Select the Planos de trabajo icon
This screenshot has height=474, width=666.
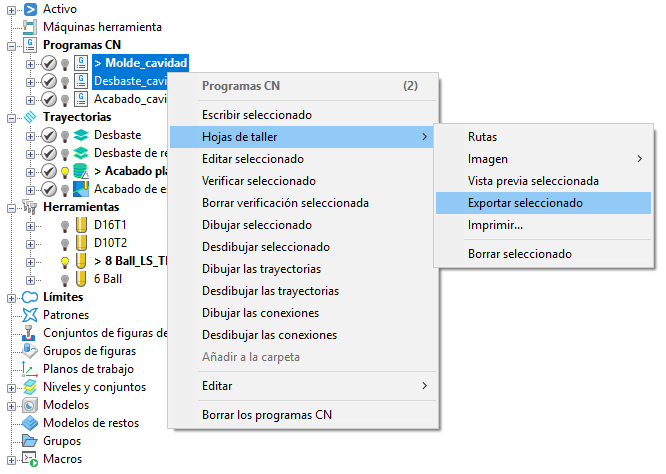29,369
